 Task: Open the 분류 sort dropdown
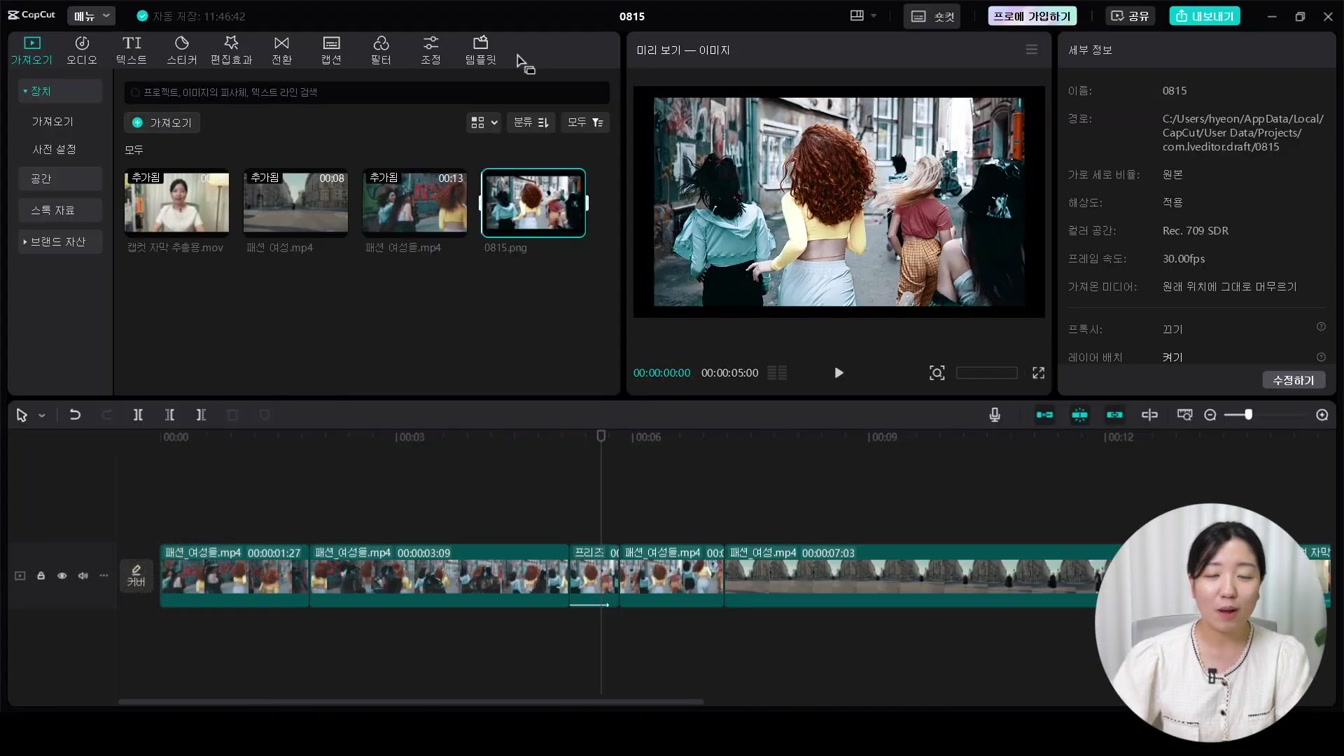(x=531, y=122)
